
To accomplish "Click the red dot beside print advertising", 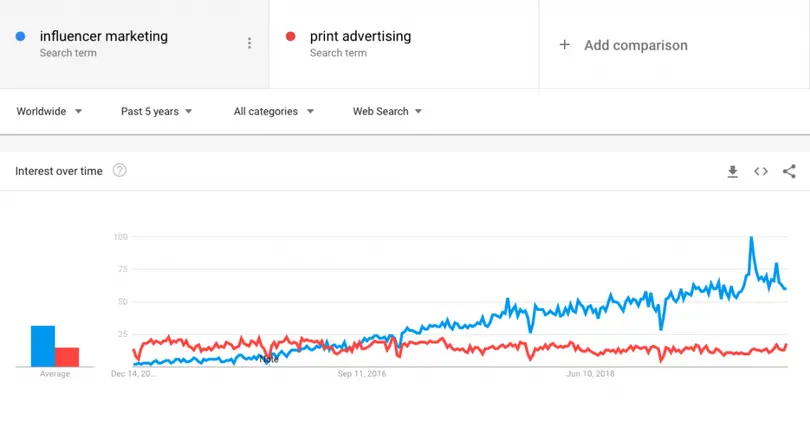I will pyautogui.click(x=290, y=37).
